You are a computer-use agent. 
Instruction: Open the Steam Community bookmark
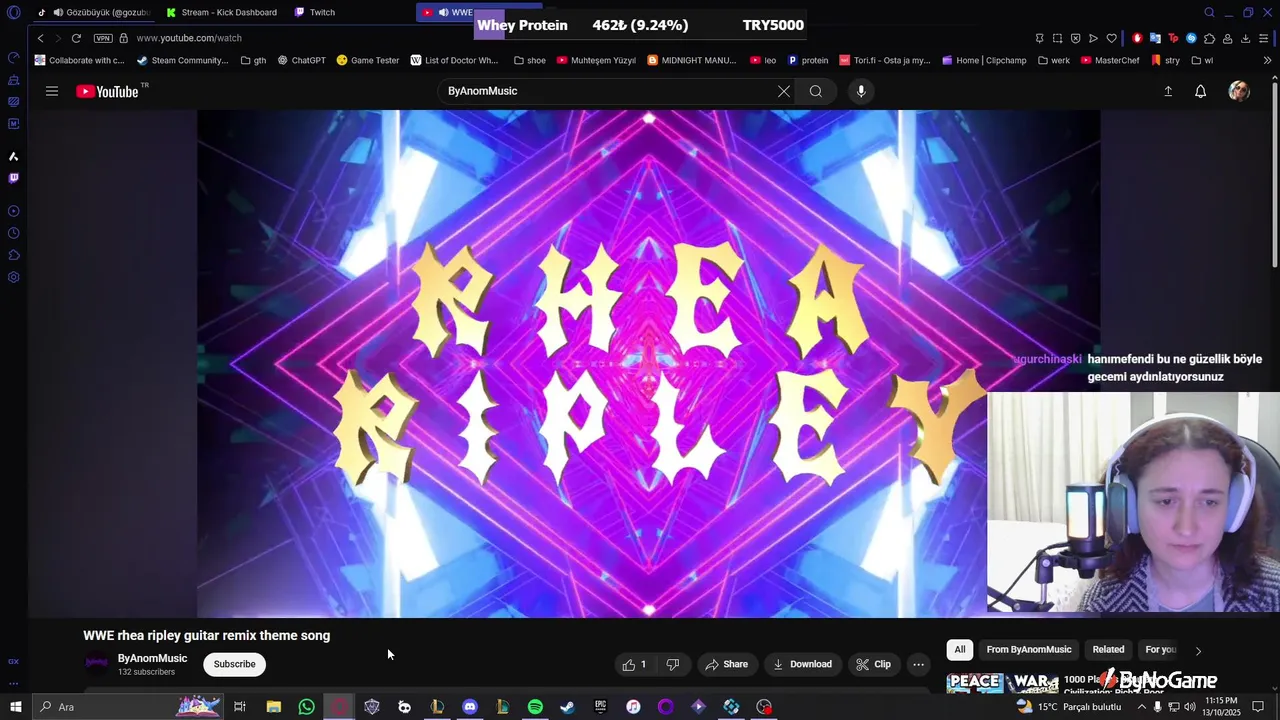(182, 60)
